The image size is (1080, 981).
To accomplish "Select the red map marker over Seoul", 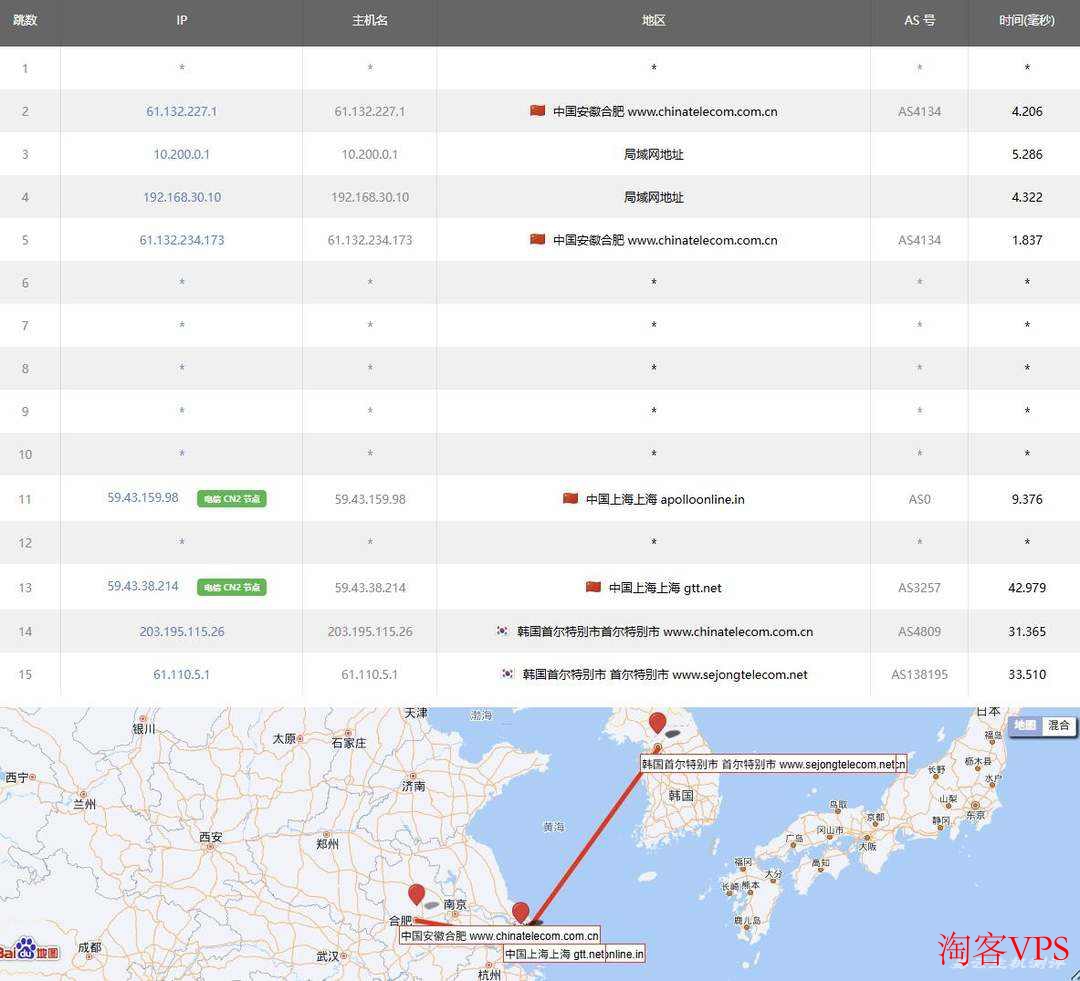I will click(x=658, y=723).
